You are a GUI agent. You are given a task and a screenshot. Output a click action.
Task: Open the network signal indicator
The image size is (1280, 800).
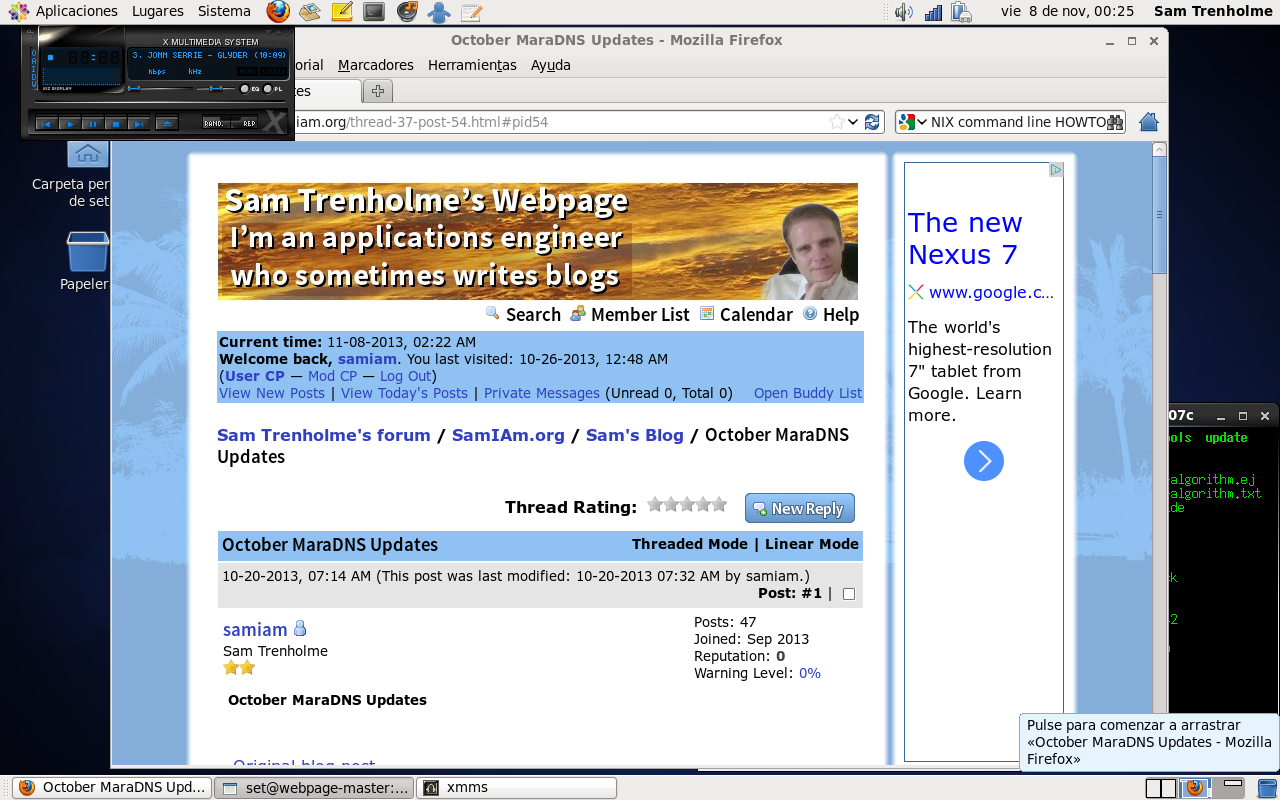[934, 11]
